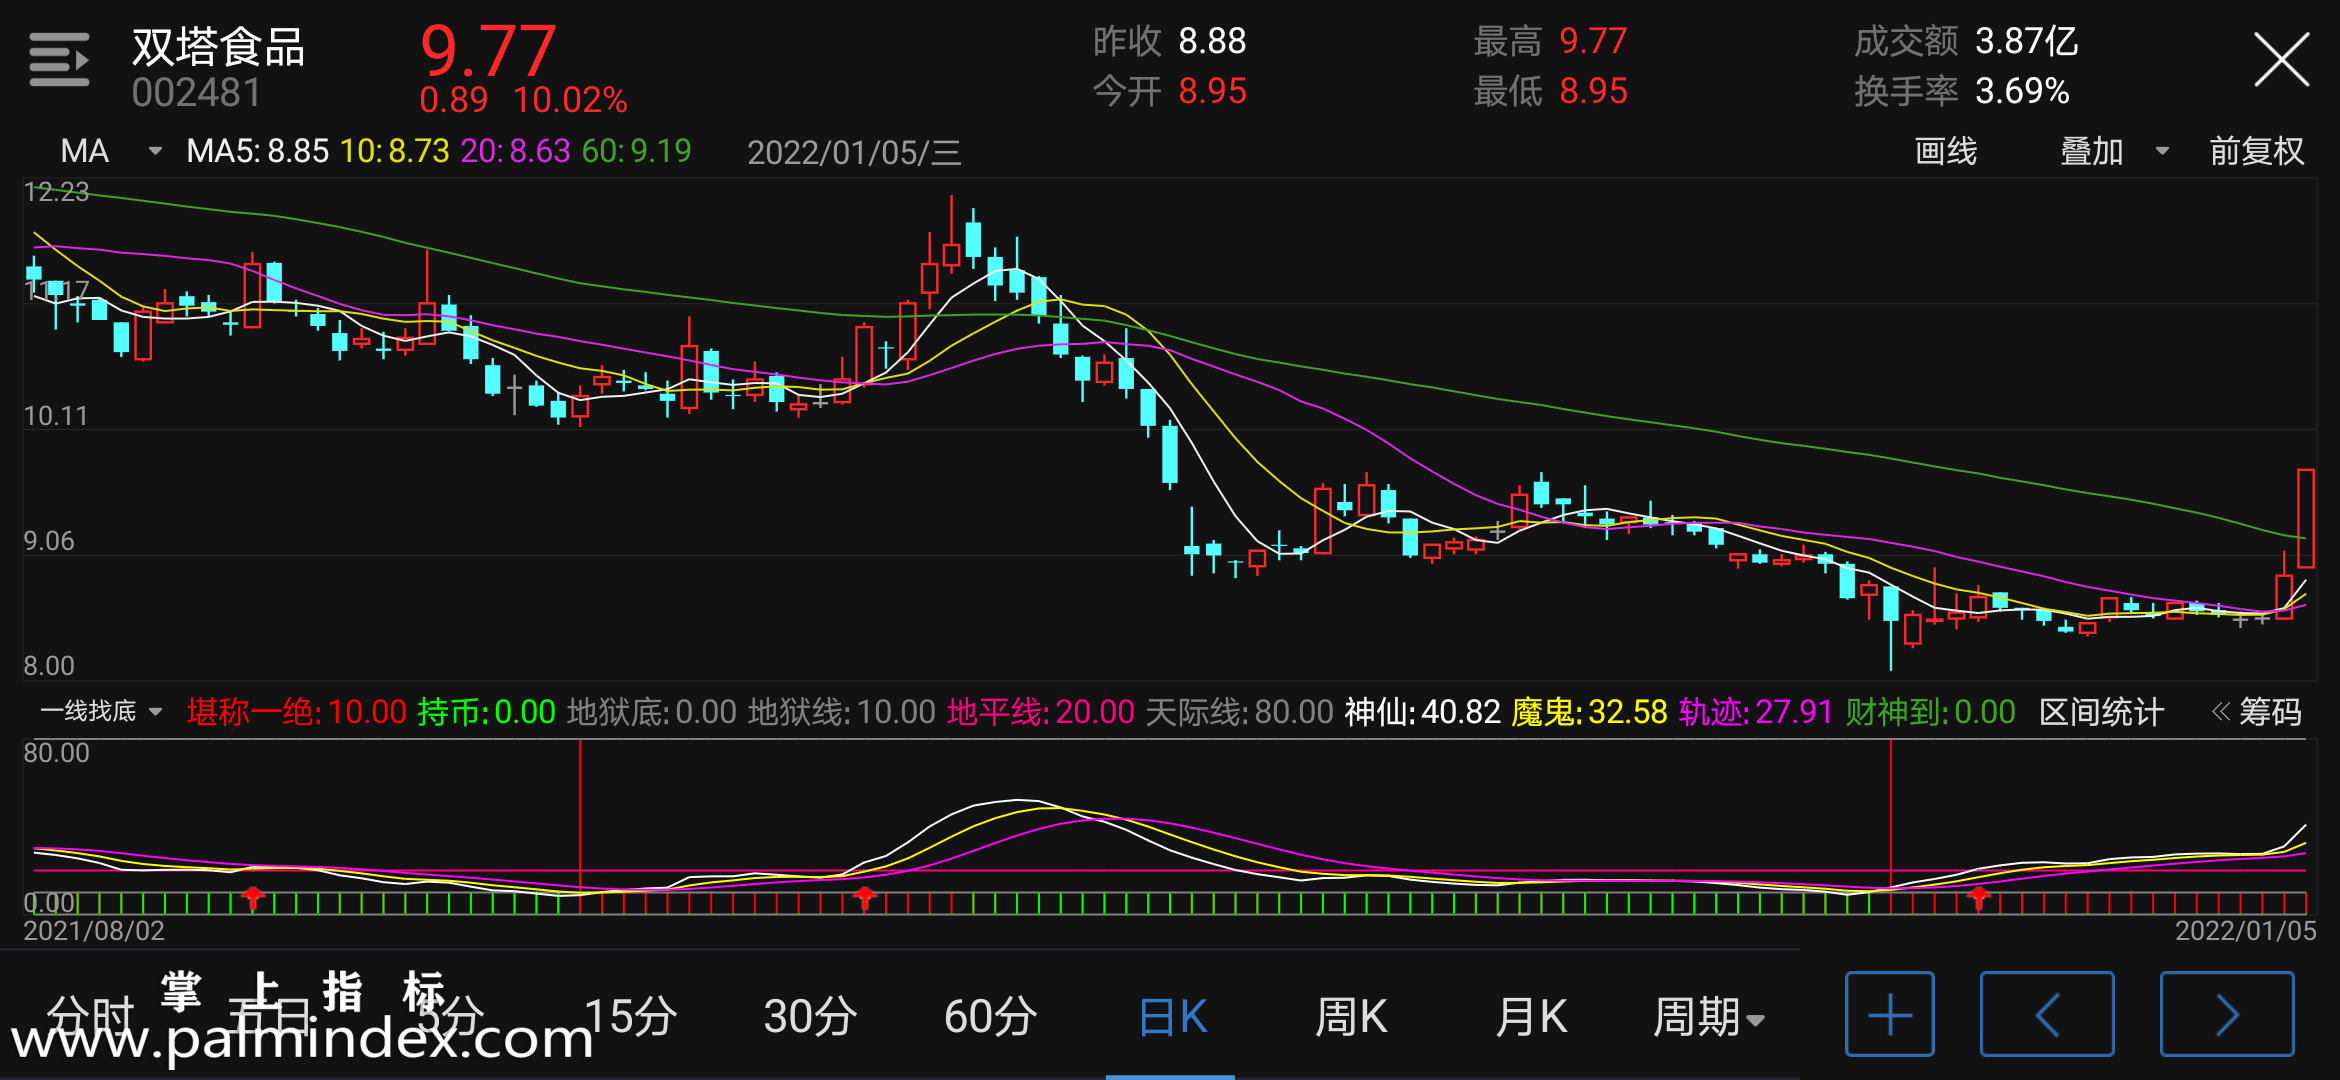This screenshot has width=2340, height=1080.
Task: Click the stock name 双塔食品
Action: coord(218,47)
